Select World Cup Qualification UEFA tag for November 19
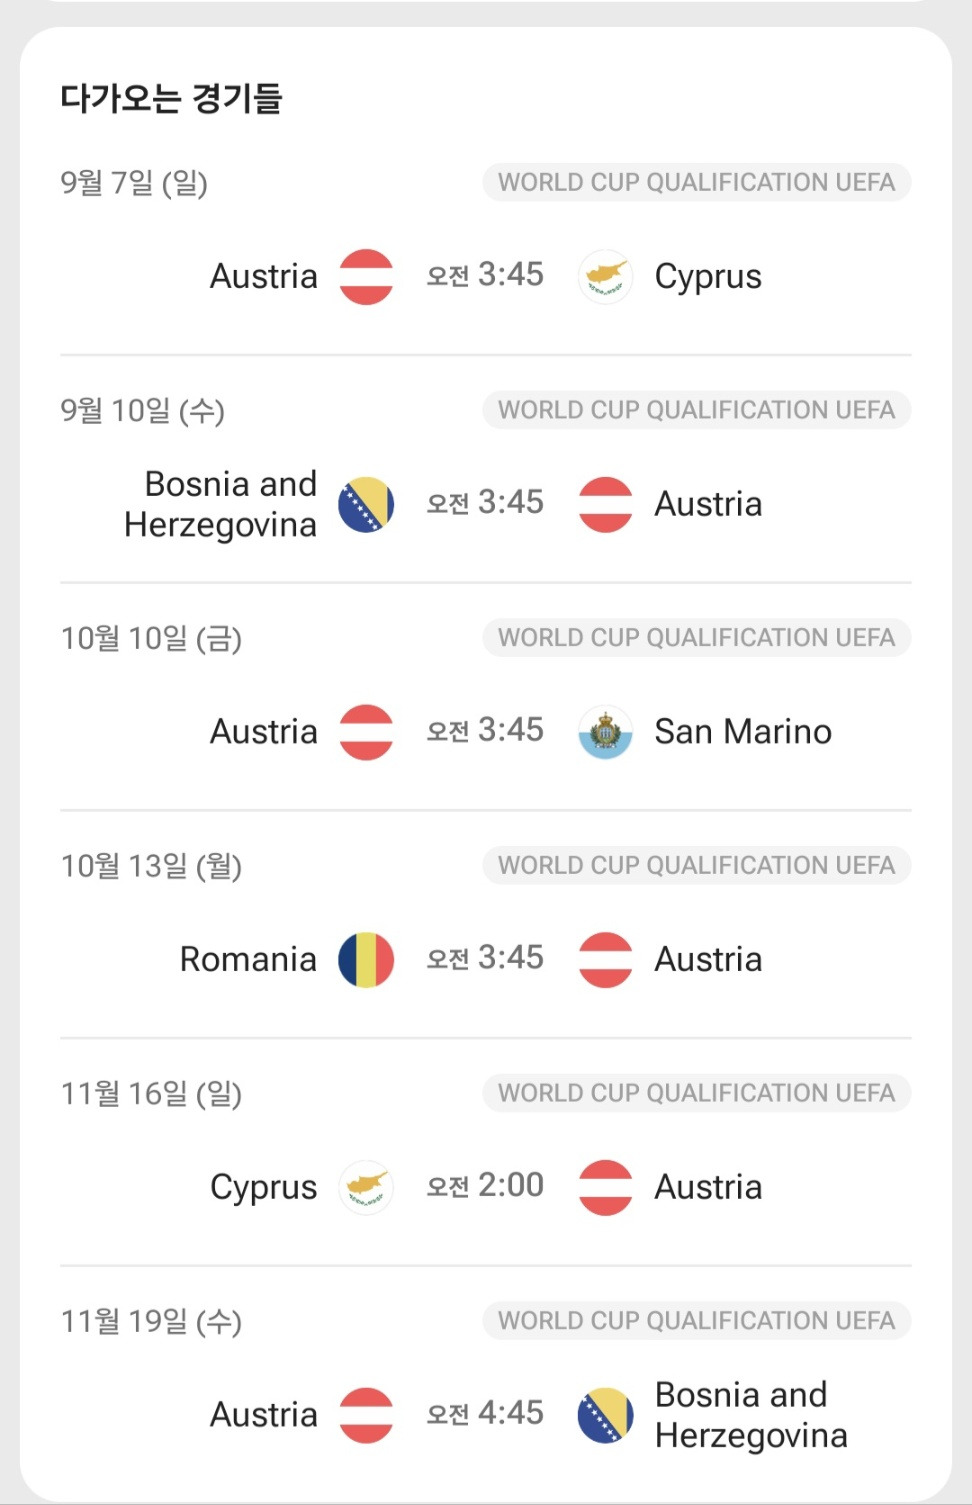 [x=697, y=1320]
